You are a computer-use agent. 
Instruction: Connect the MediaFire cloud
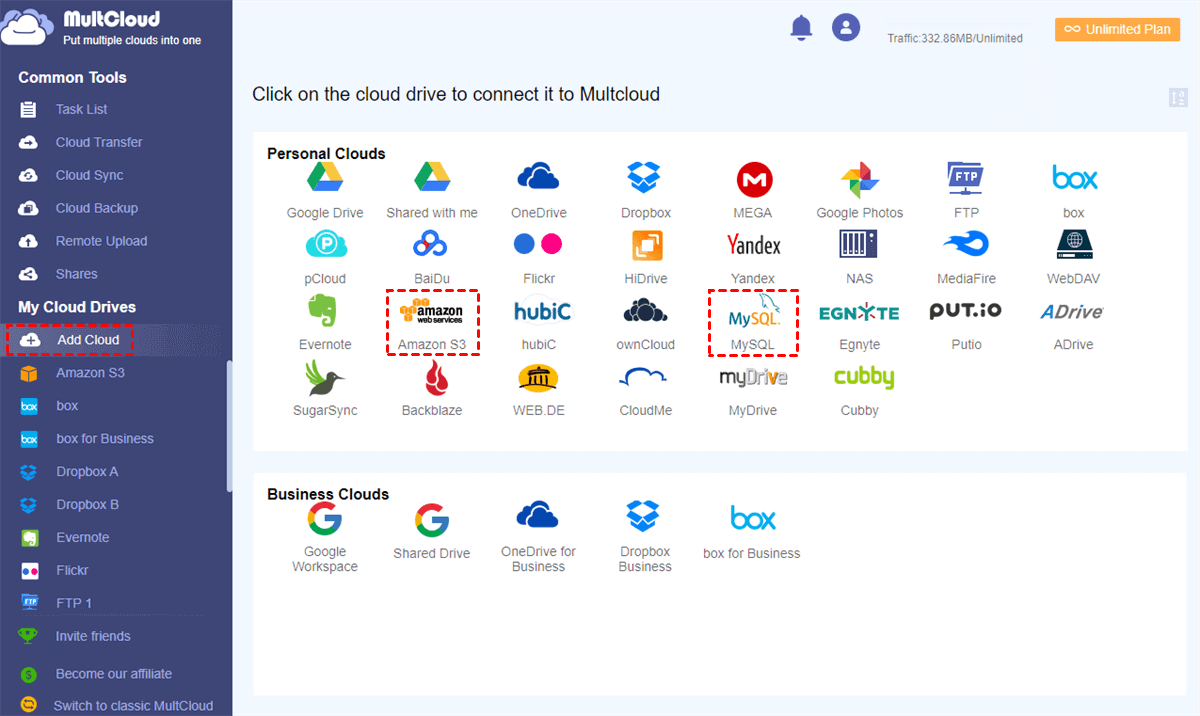point(966,256)
